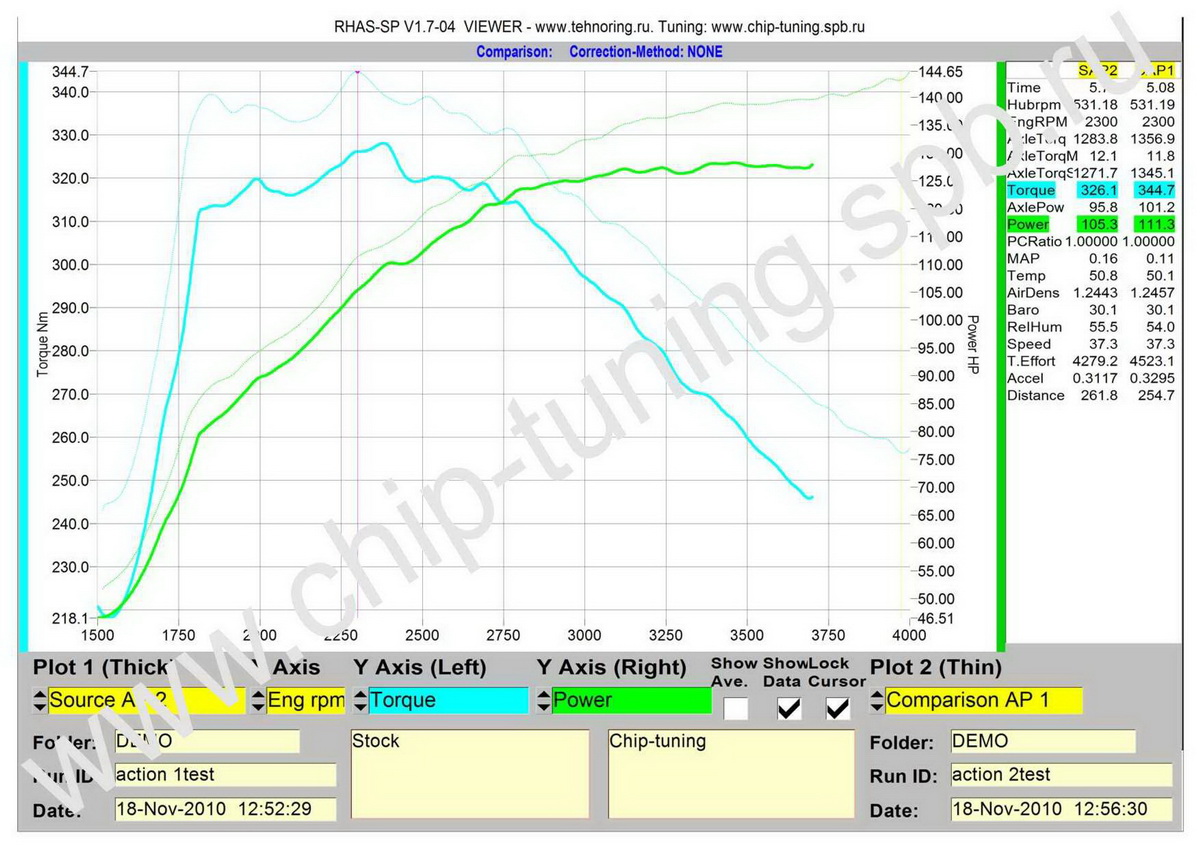This screenshot has width=1200, height=848.
Task: Click the cyan Torque row label in data panel
Action: click(1031, 190)
